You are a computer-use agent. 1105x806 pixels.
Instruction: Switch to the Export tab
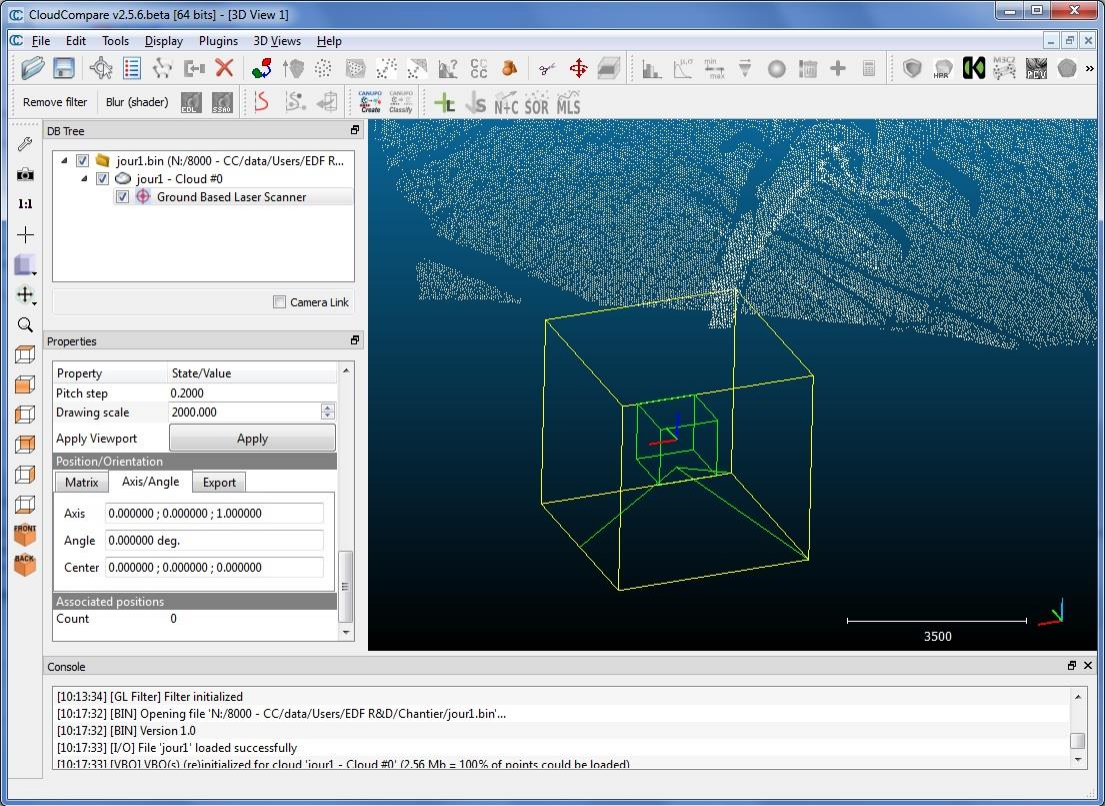(x=219, y=483)
